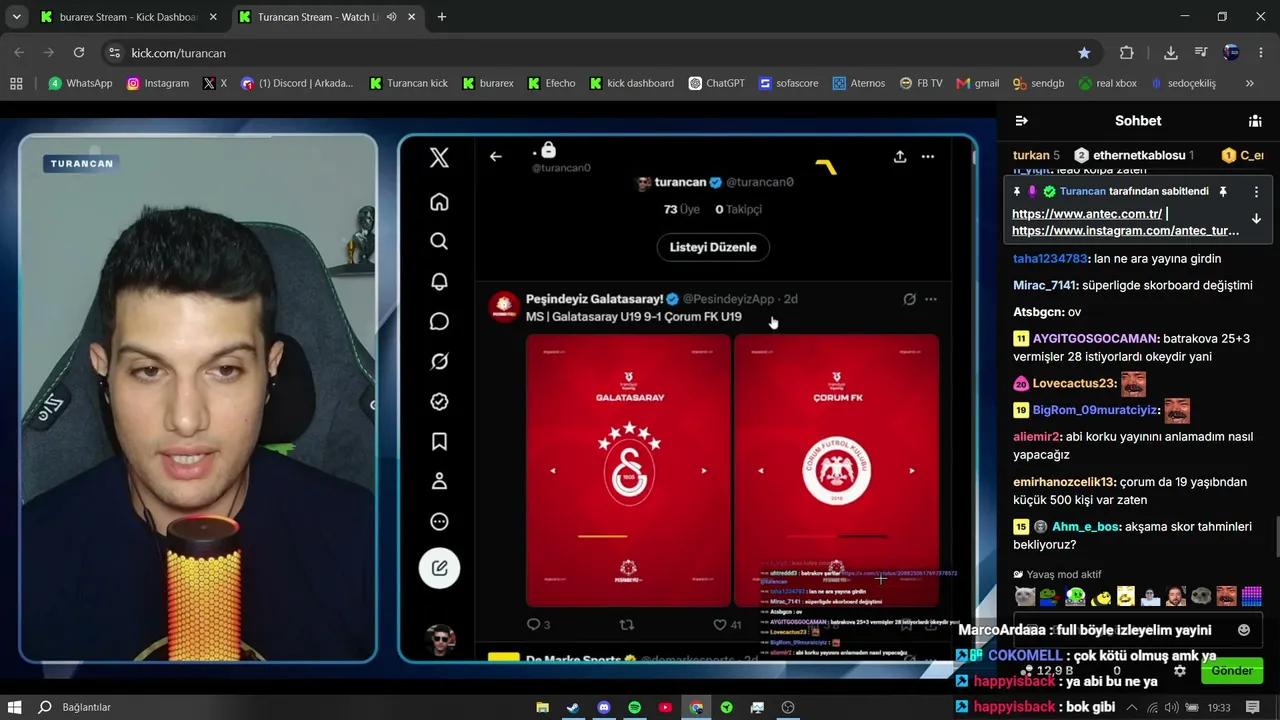
Task: Open Discord from the taskbar
Action: (x=603, y=707)
